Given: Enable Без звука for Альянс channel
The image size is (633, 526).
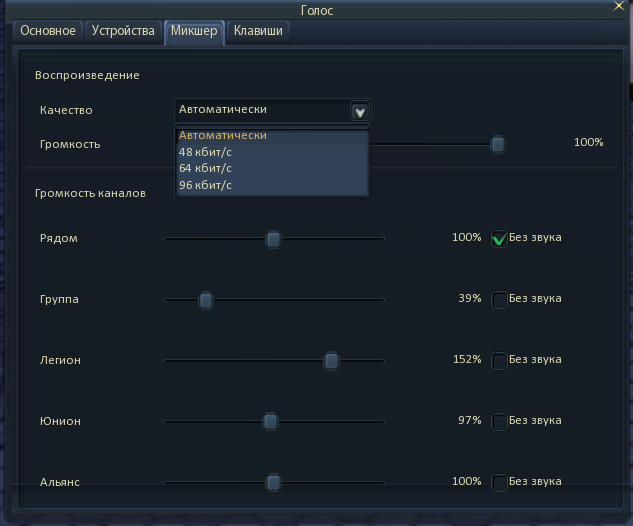Looking at the screenshot, I should [499, 482].
